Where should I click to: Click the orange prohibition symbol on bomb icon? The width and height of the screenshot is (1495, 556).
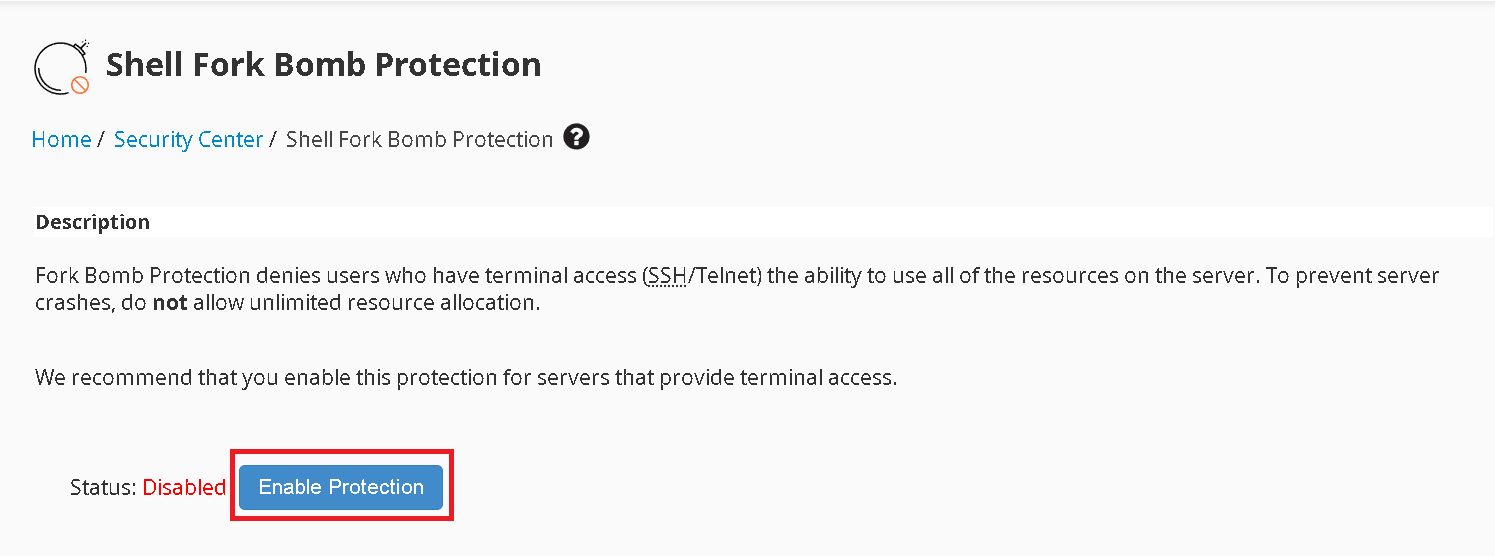[x=80, y=86]
